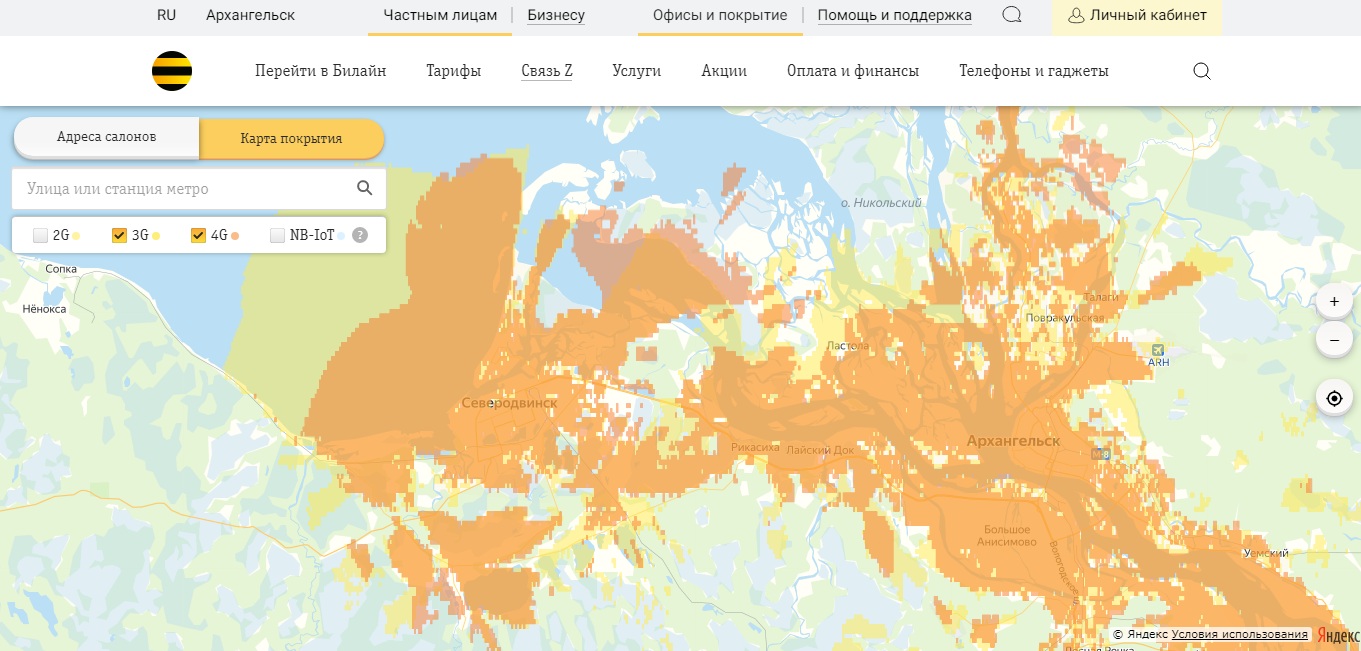Enable the NB-IoT coverage checkbox

coord(277,236)
